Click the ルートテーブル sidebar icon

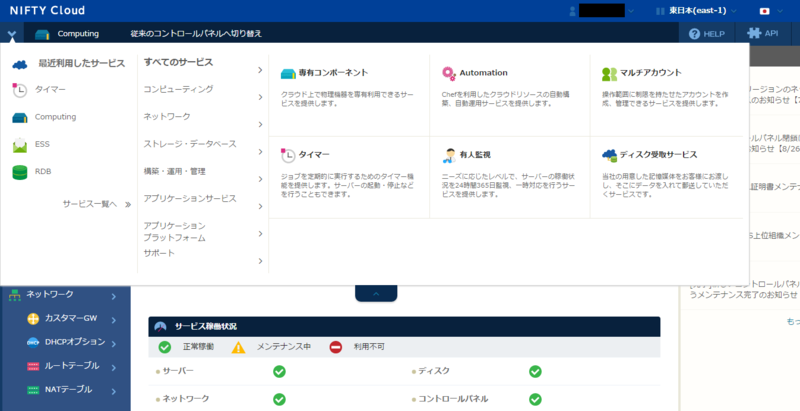[33, 366]
